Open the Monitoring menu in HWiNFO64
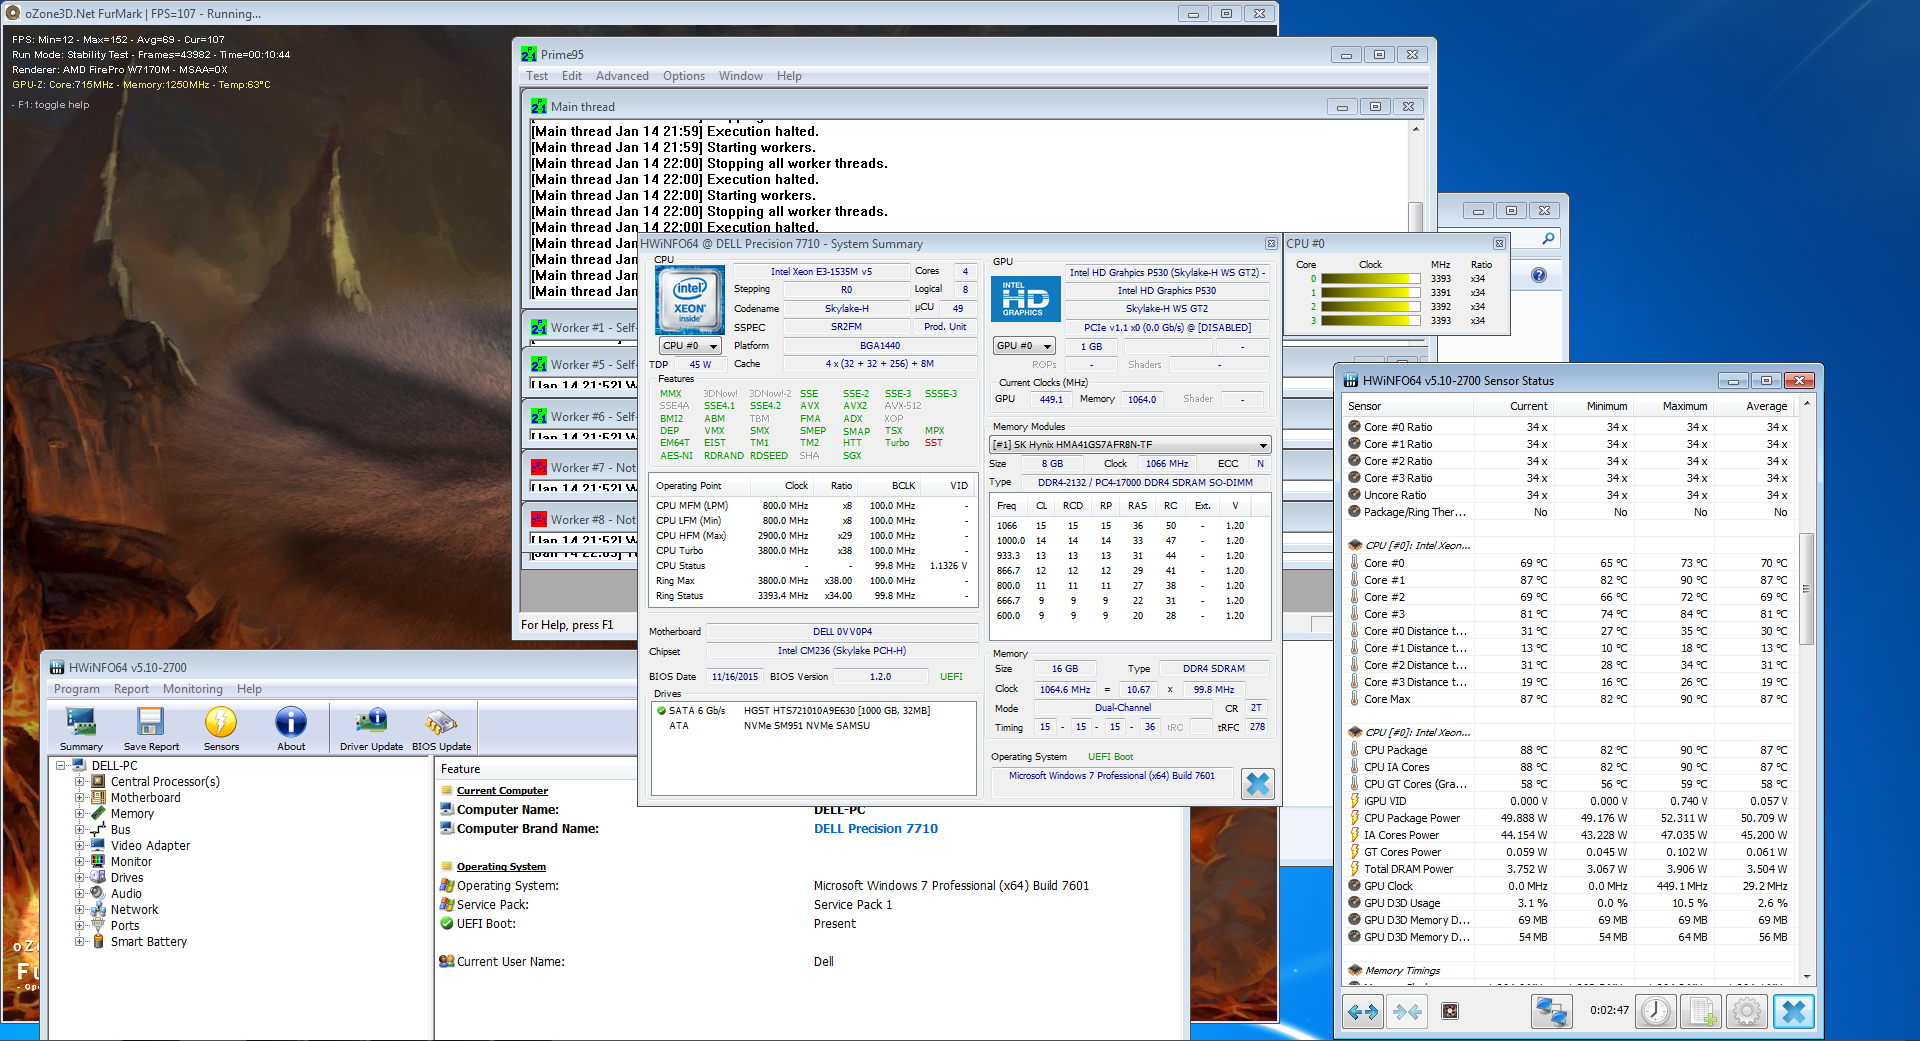The image size is (1920, 1041). [x=193, y=689]
